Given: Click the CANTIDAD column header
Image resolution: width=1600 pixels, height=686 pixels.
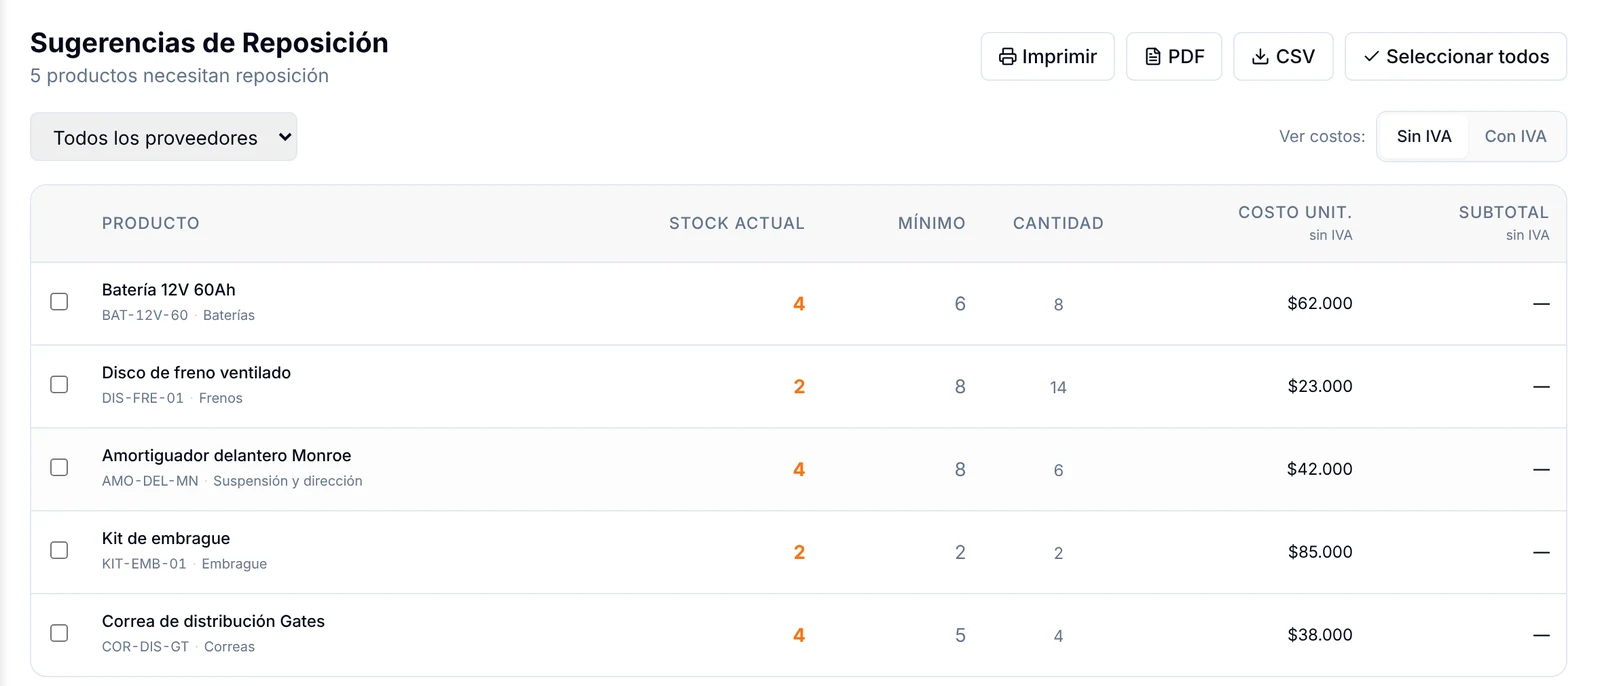Looking at the screenshot, I should [1058, 223].
